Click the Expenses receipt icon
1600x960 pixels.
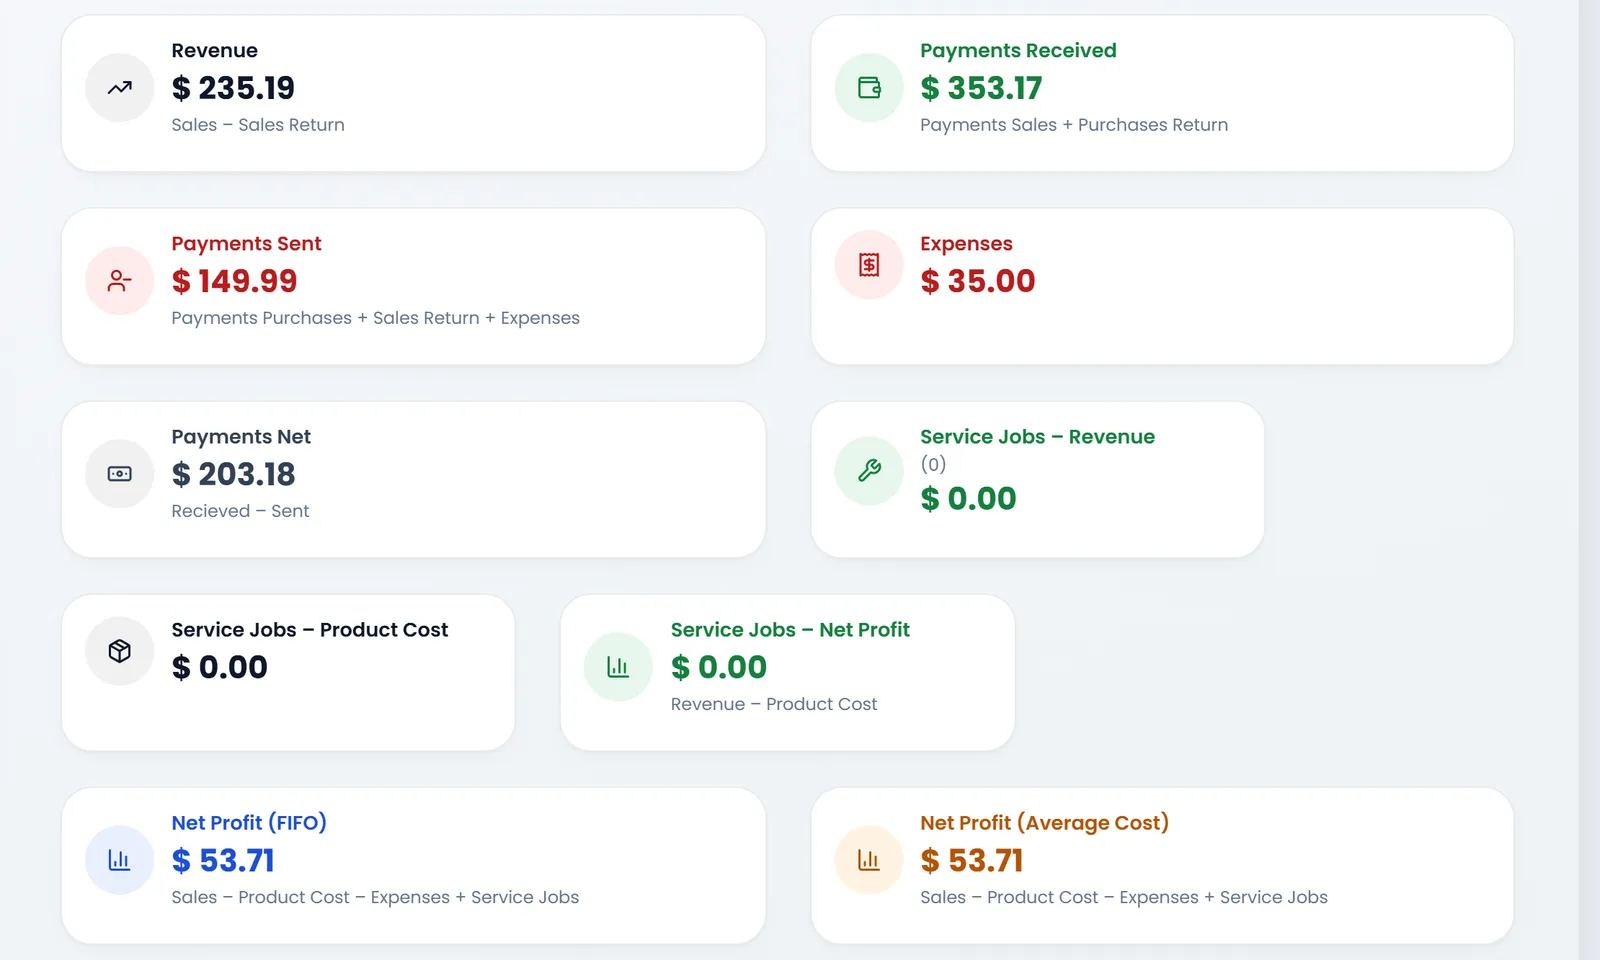(x=869, y=265)
